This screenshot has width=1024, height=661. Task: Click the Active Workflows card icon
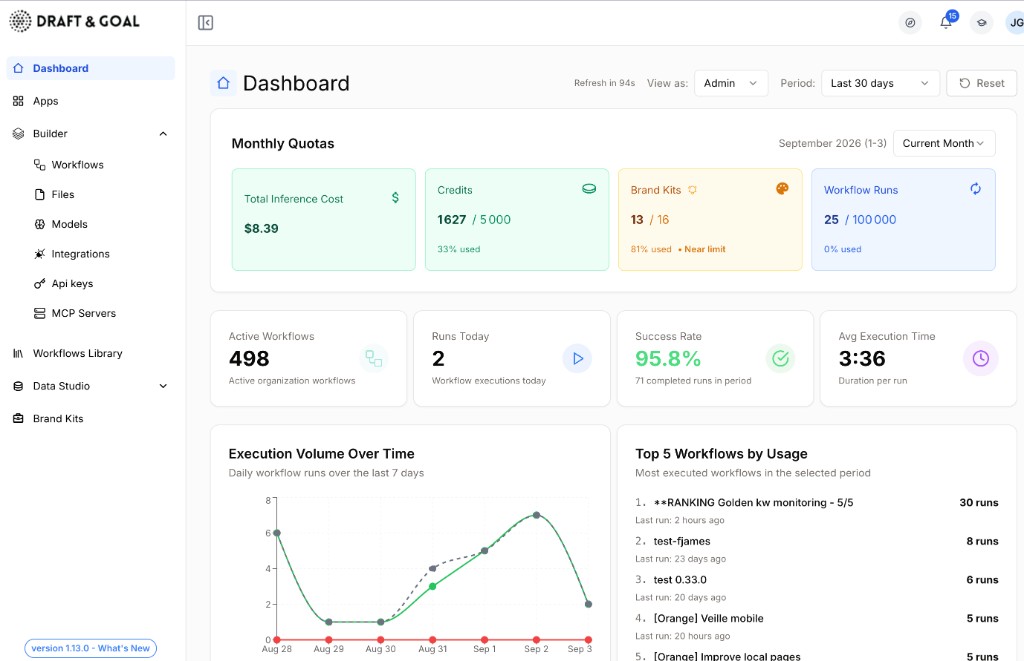pyautogui.click(x=374, y=358)
